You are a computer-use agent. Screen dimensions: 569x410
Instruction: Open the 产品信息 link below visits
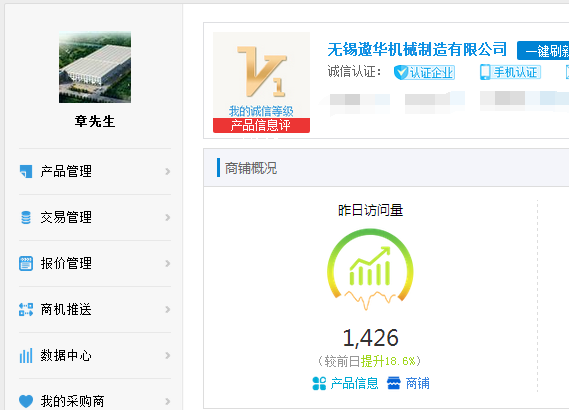(345, 383)
